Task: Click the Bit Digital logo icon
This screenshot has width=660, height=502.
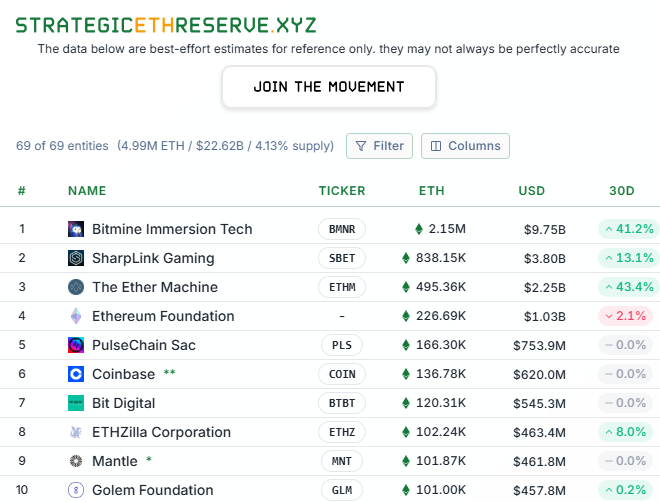Action: click(x=76, y=403)
